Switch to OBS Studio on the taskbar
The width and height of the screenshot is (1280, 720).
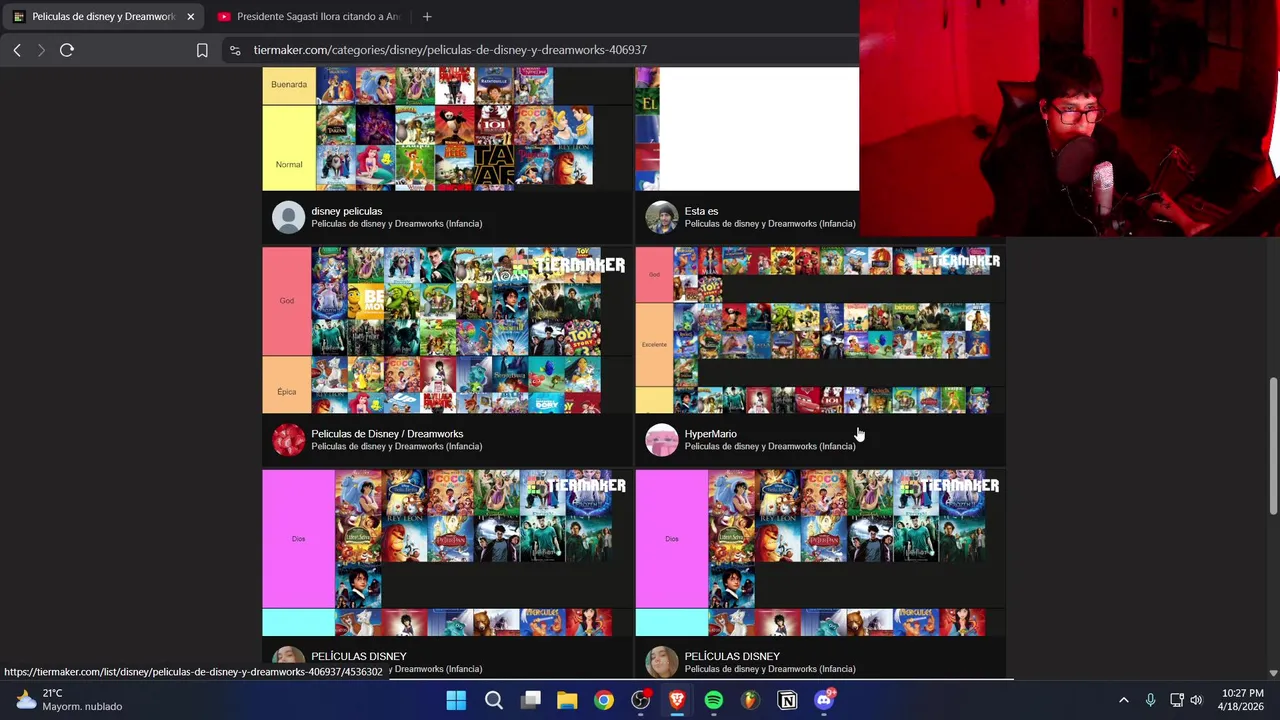pyautogui.click(x=640, y=700)
